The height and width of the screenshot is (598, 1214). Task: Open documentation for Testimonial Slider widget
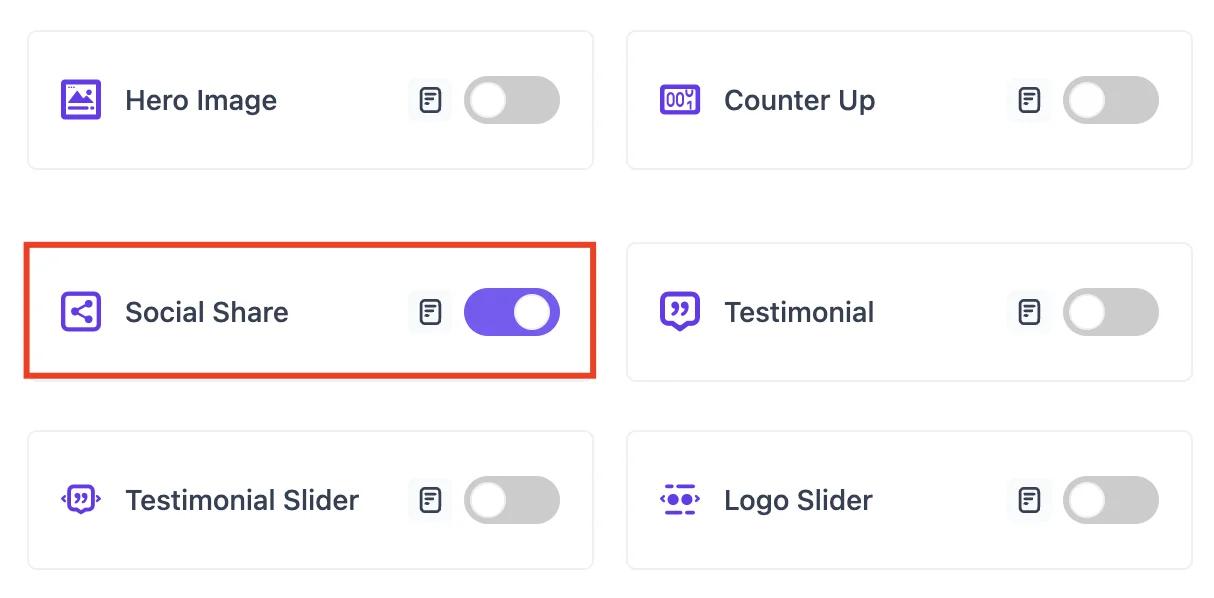point(430,500)
